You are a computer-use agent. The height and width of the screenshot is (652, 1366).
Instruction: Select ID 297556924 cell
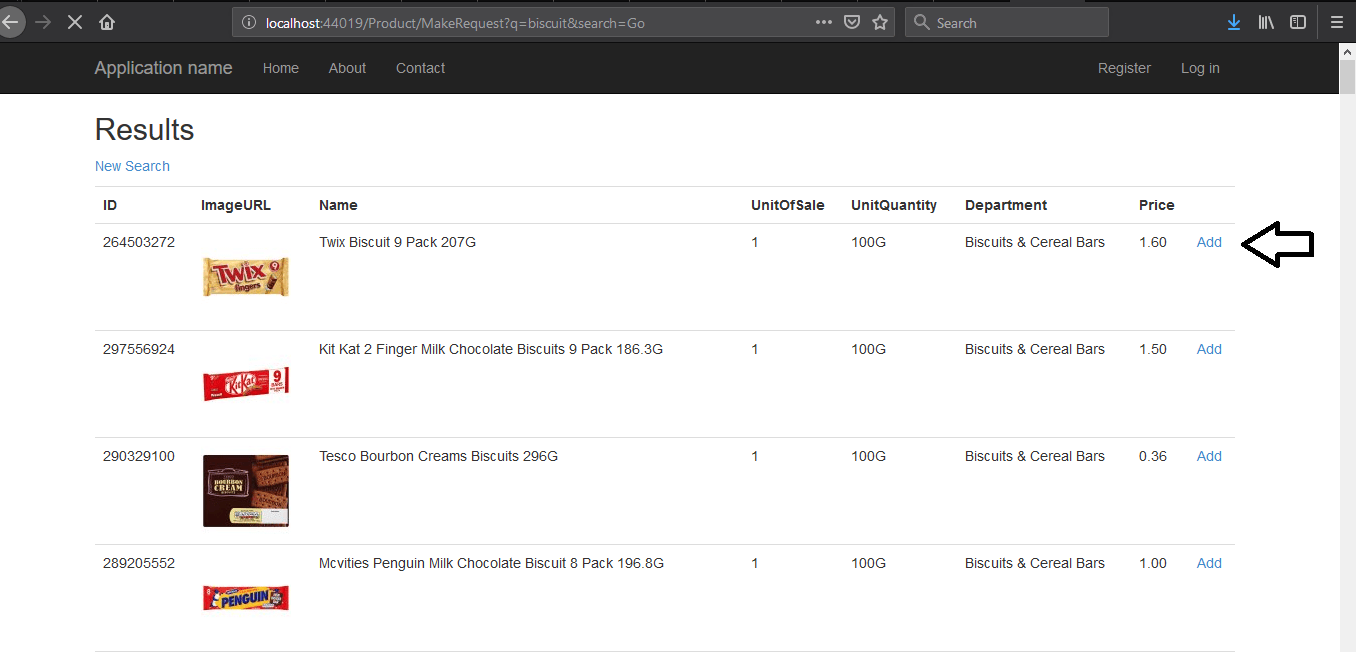(139, 349)
